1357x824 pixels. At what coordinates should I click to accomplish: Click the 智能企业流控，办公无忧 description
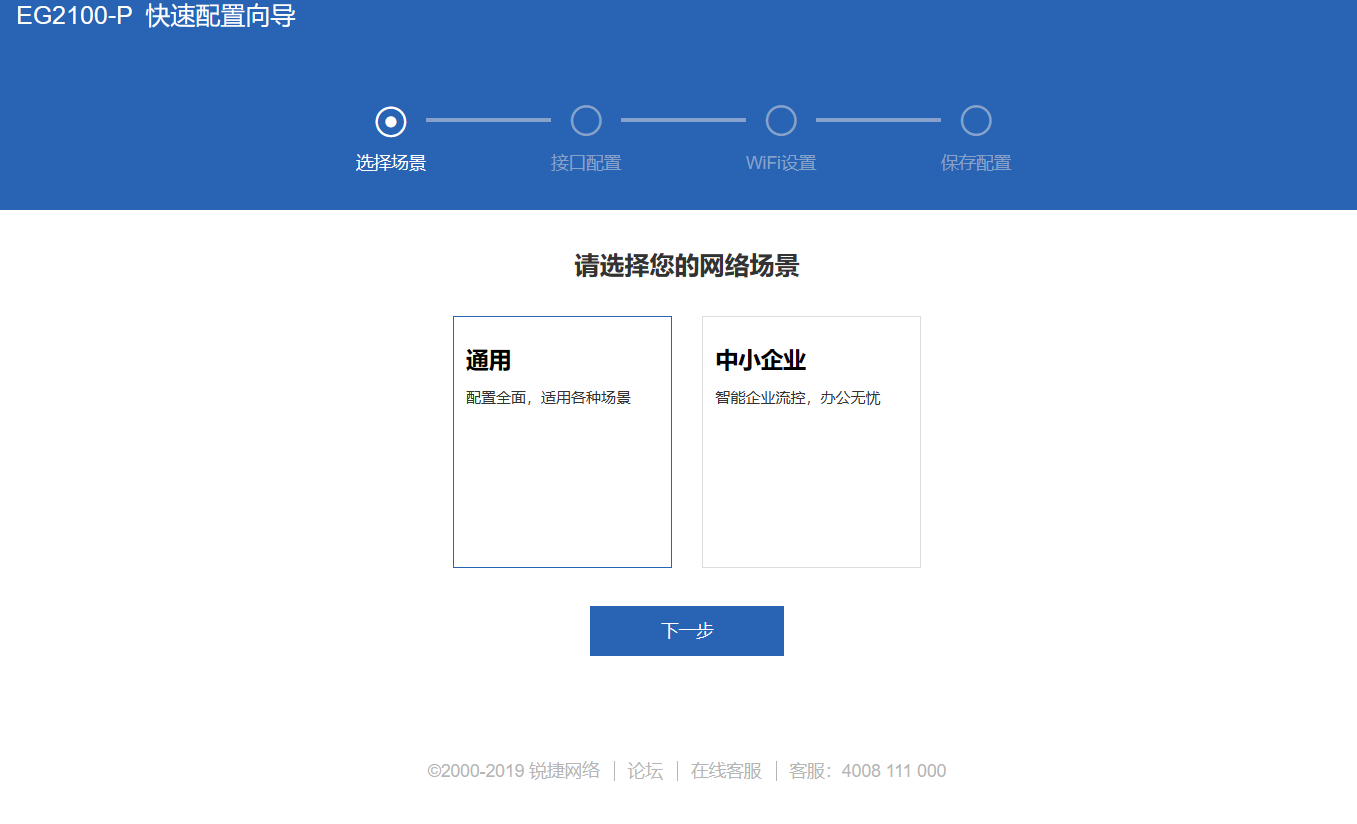click(798, 398)
